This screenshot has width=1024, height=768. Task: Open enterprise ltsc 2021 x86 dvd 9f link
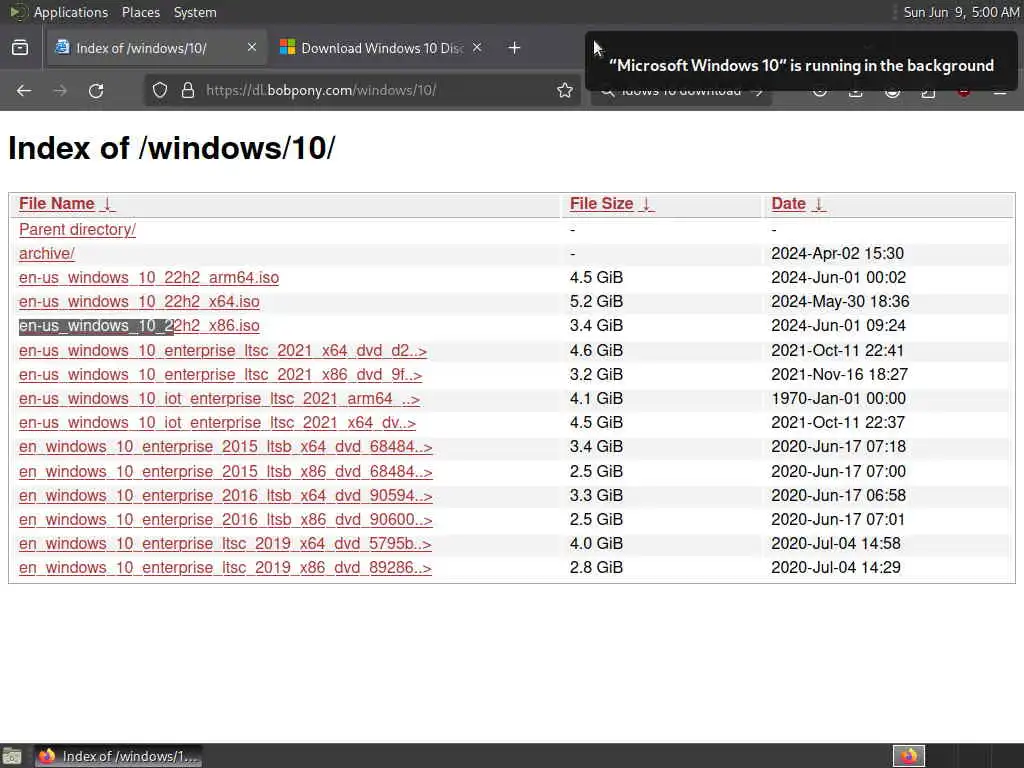pos(220,375)
